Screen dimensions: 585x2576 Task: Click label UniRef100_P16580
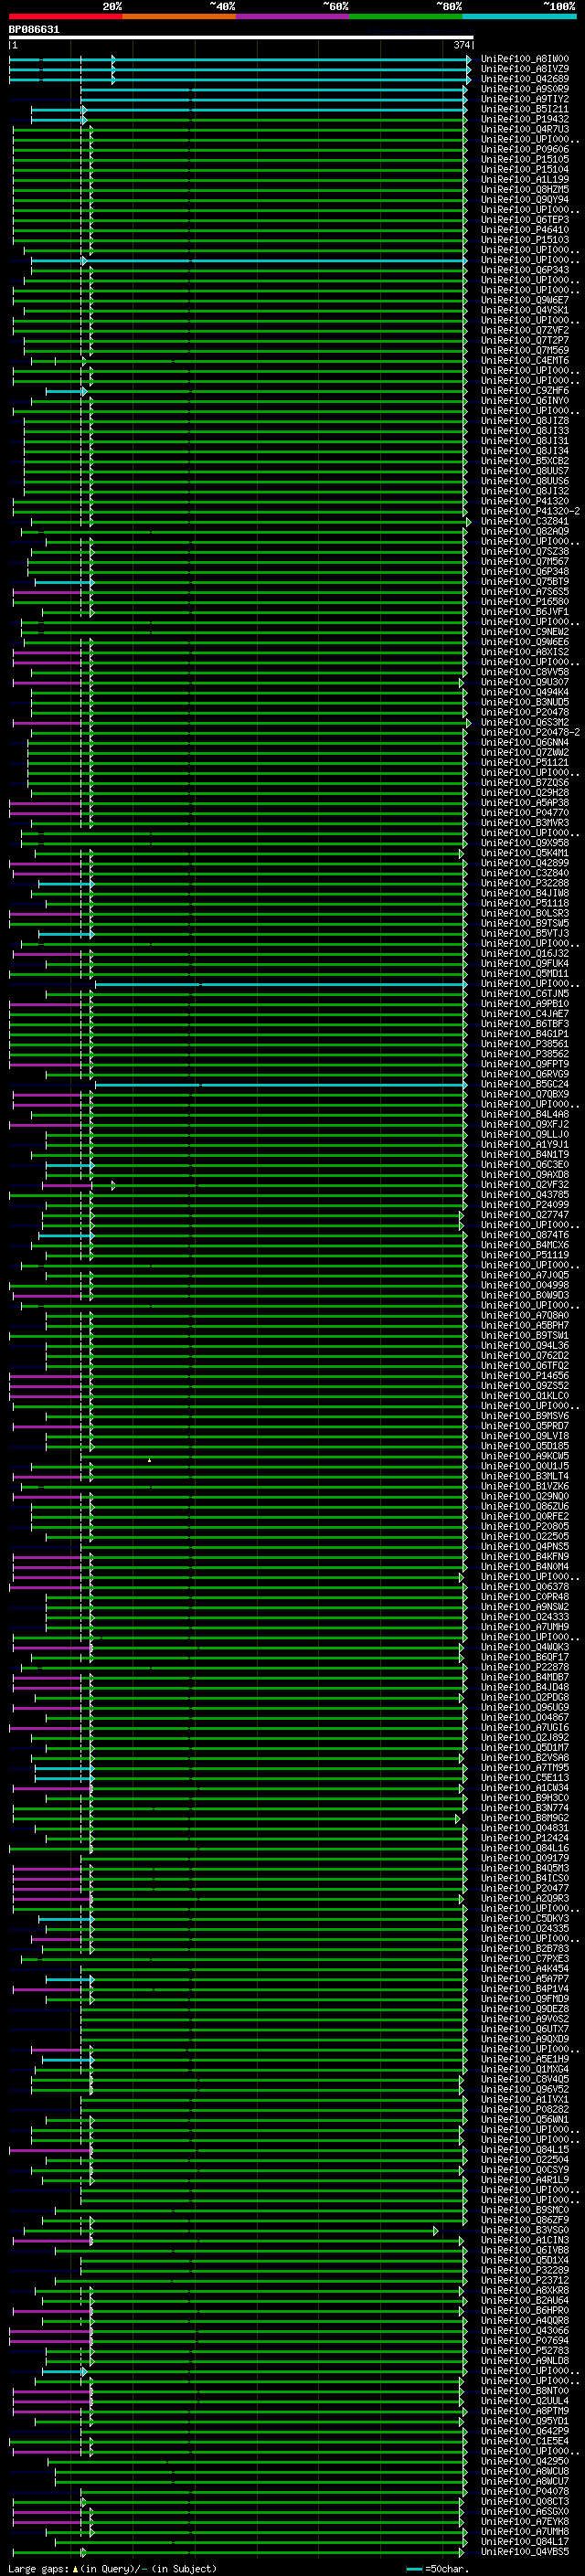pyautogui.click(x=525, y=602)
